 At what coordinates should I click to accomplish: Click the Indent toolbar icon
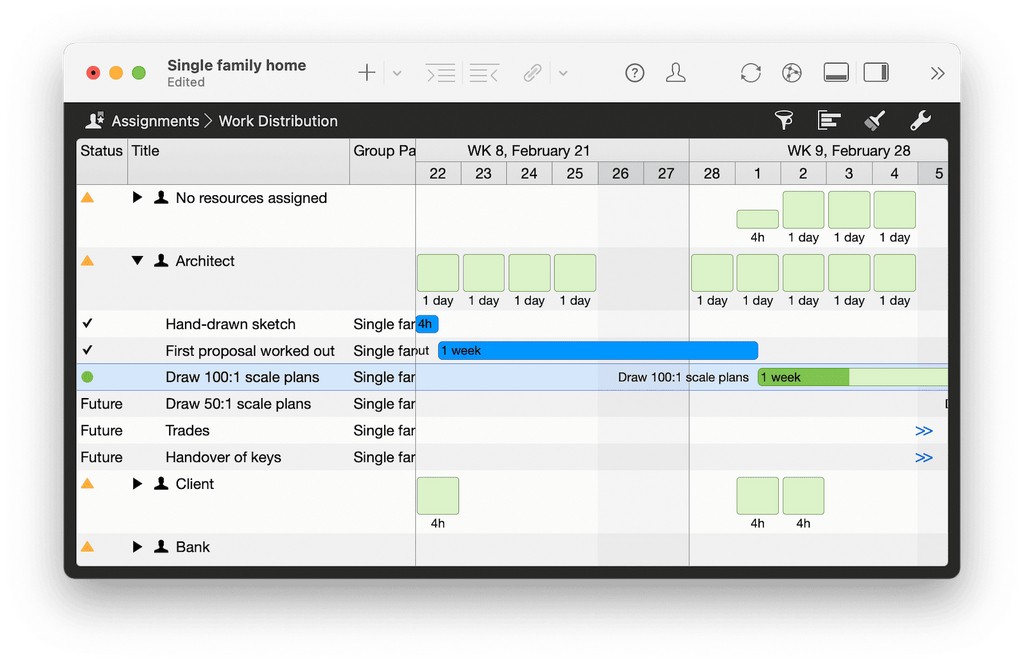click(440, 73)
